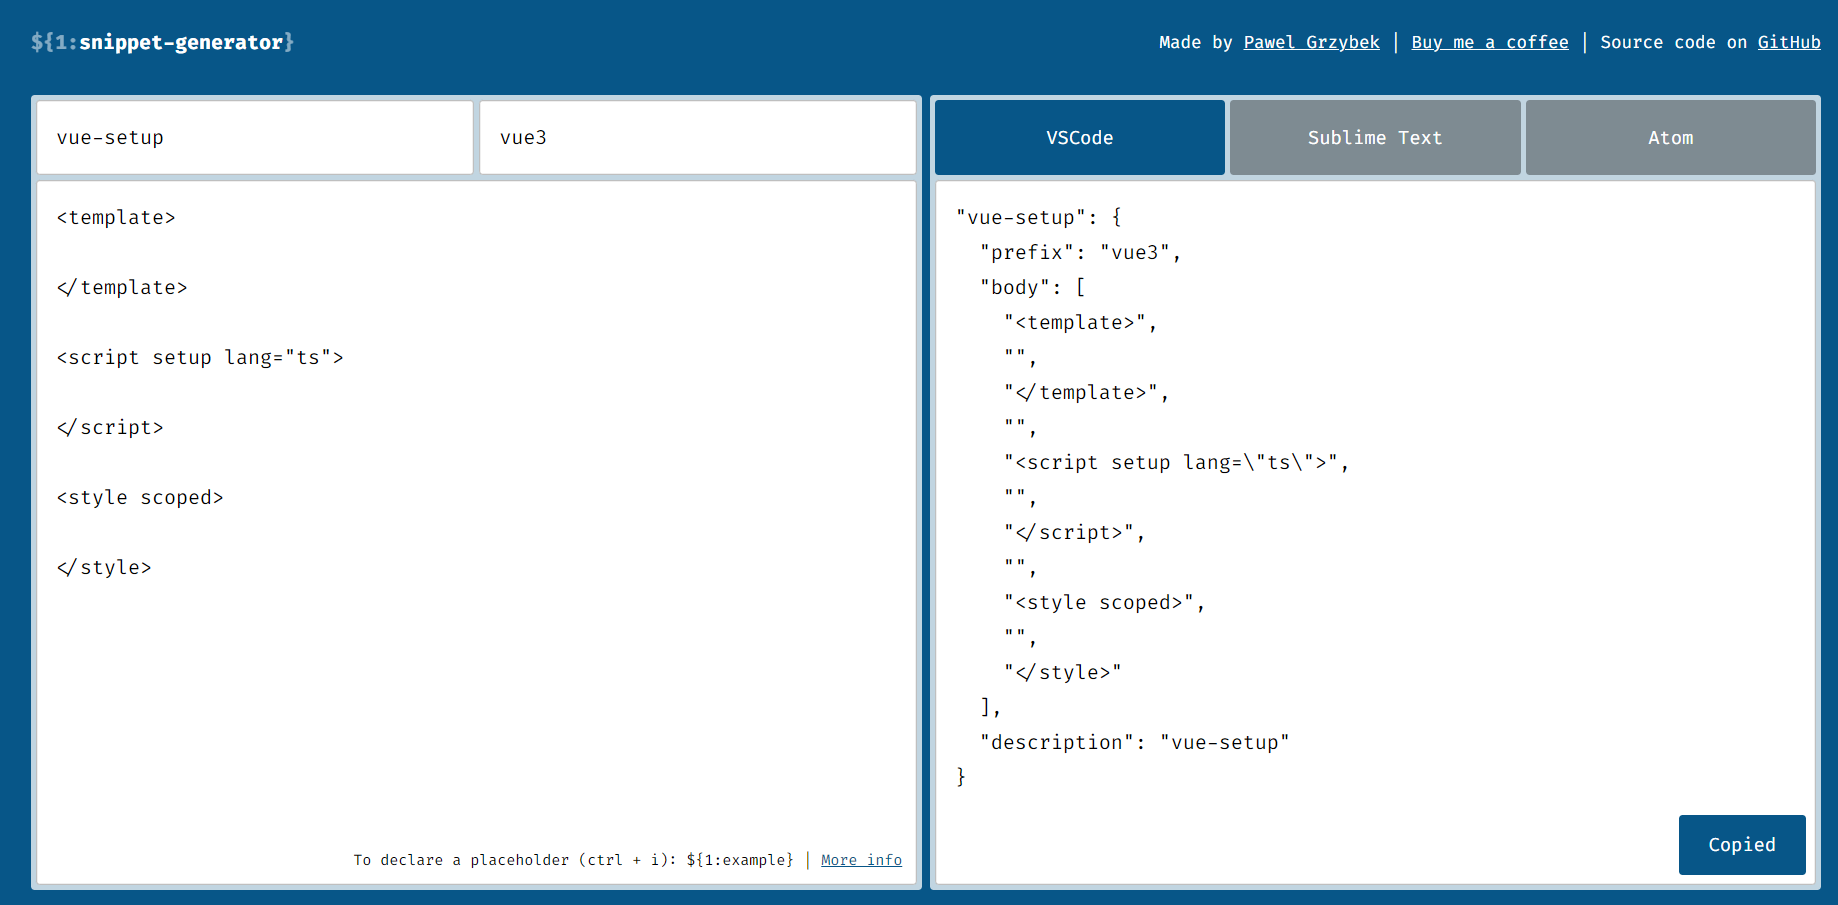Screen dimensions: 1838x905
Task: Visit Pawel Grzybek's profile link
Action: pyautogui.click(x=1311, y=42)
